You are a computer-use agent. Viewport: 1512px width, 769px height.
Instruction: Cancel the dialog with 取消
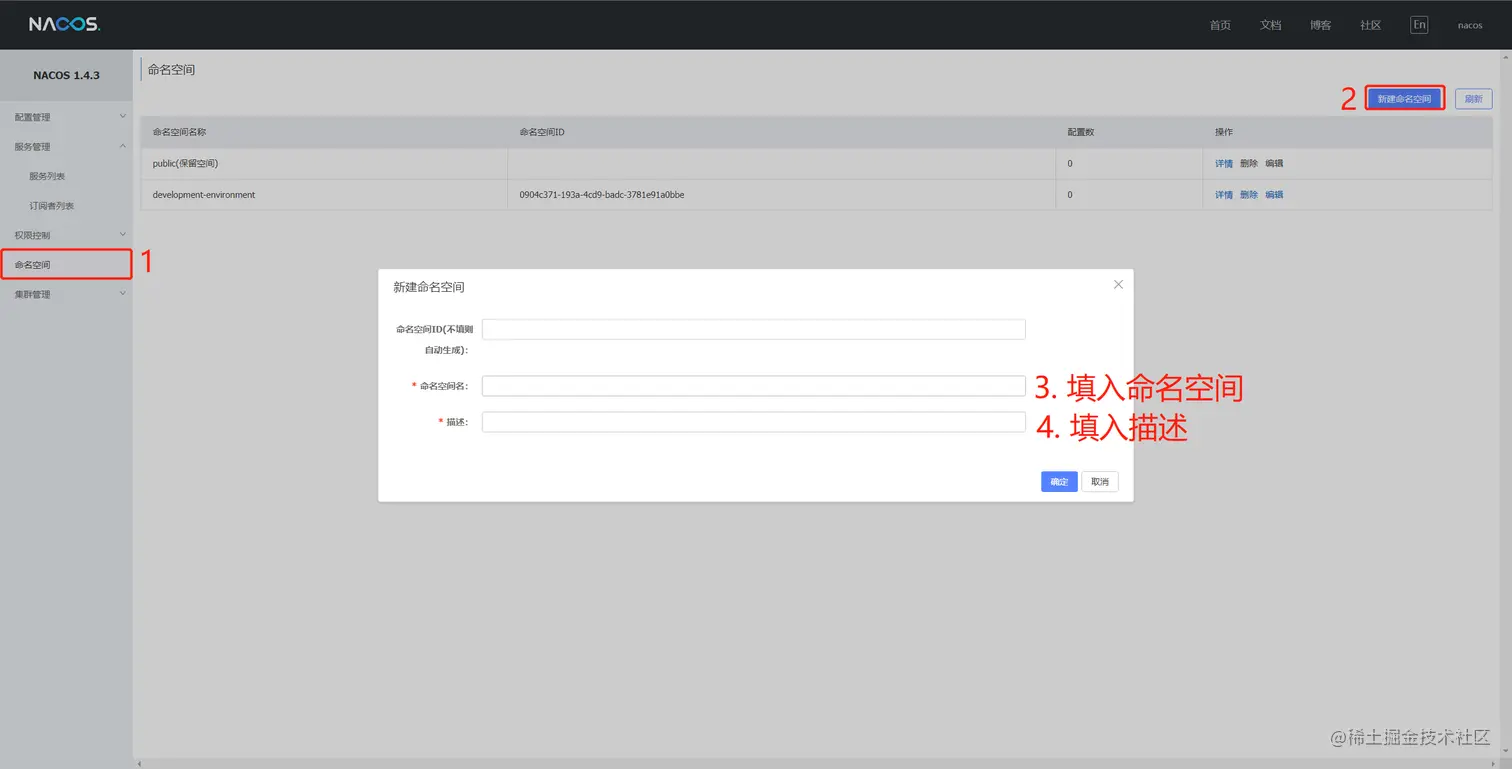click(x=1100, y=482)
